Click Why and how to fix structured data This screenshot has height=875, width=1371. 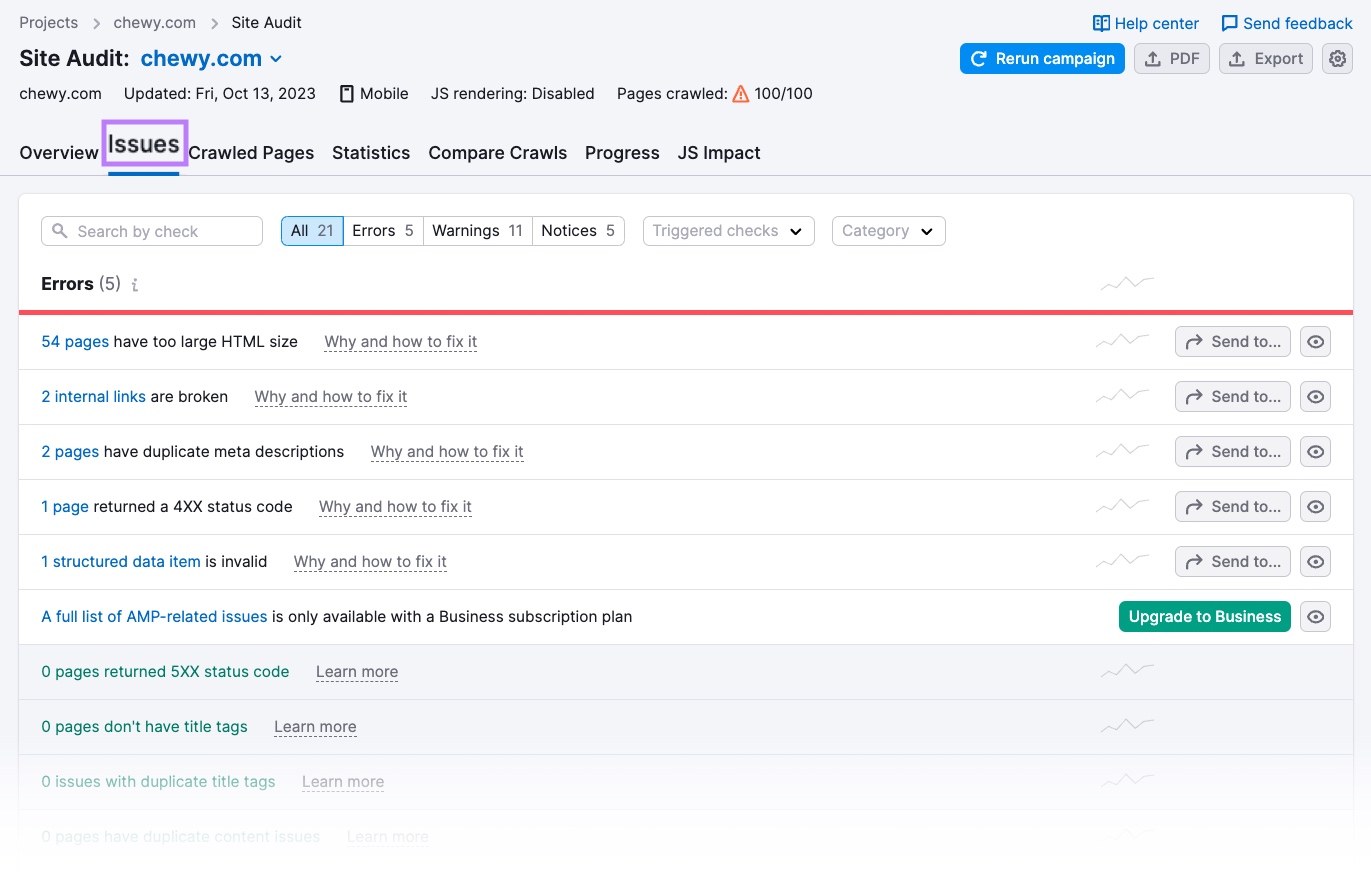click(x=370, y=562)
